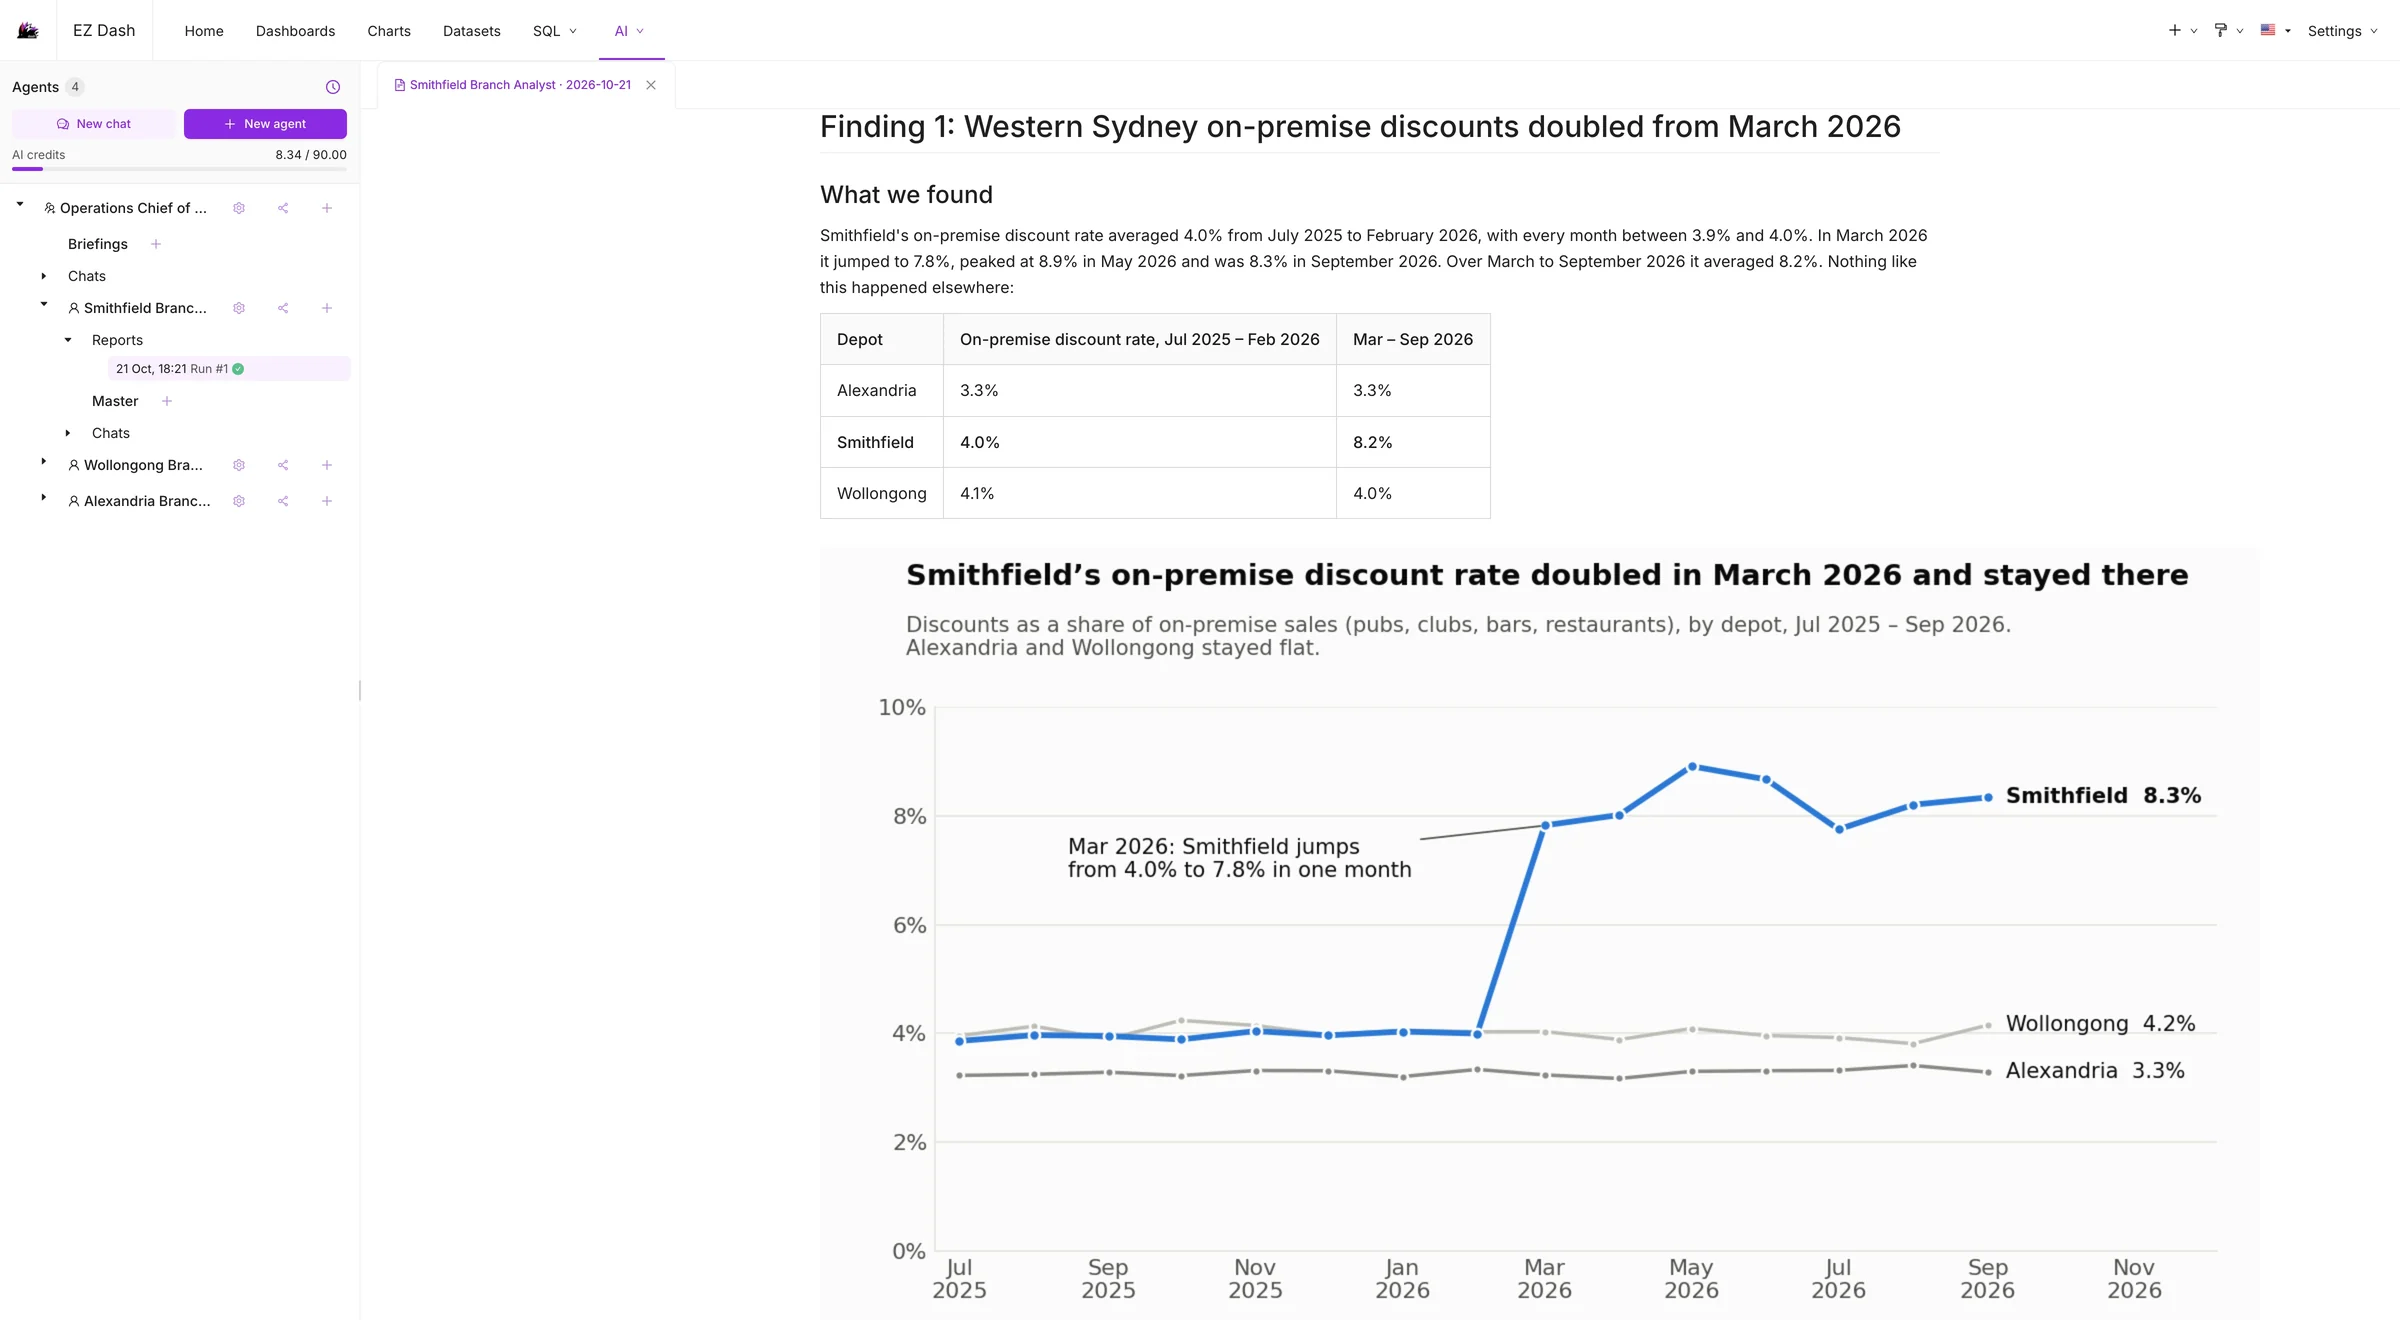Open settings gear for Wollongong Branch agent
Screen dimensions: 2400x1320
239,465
